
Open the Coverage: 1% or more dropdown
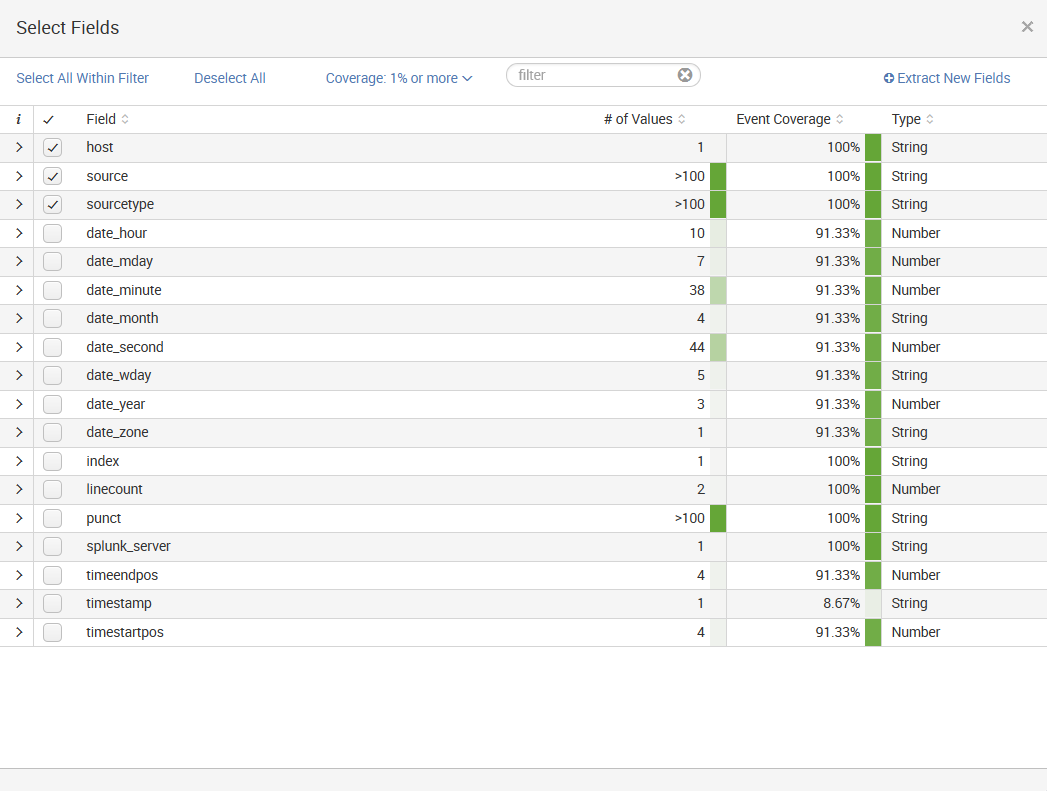[x=399, y=78]
